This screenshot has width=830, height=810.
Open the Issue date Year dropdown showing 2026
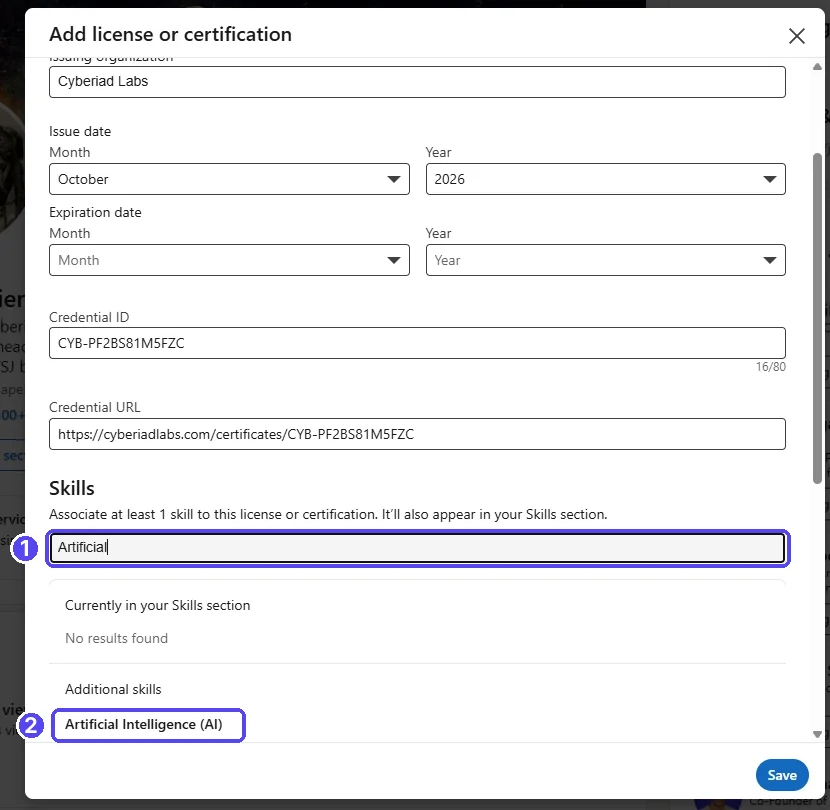coord(606,179)
